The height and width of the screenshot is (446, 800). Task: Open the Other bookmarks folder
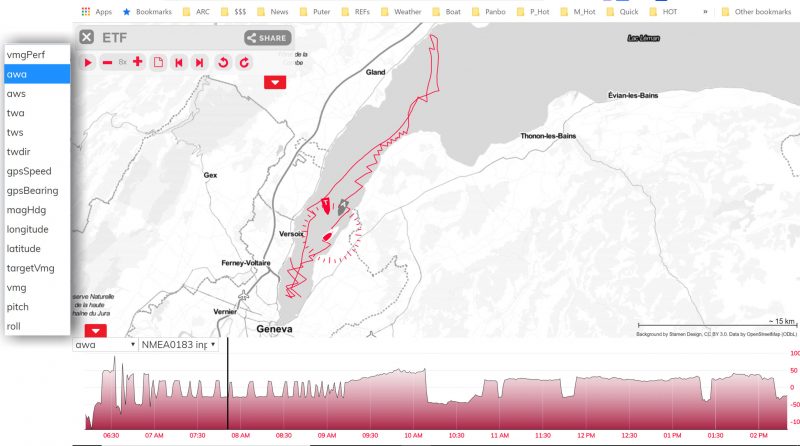[x=756, y=11]
